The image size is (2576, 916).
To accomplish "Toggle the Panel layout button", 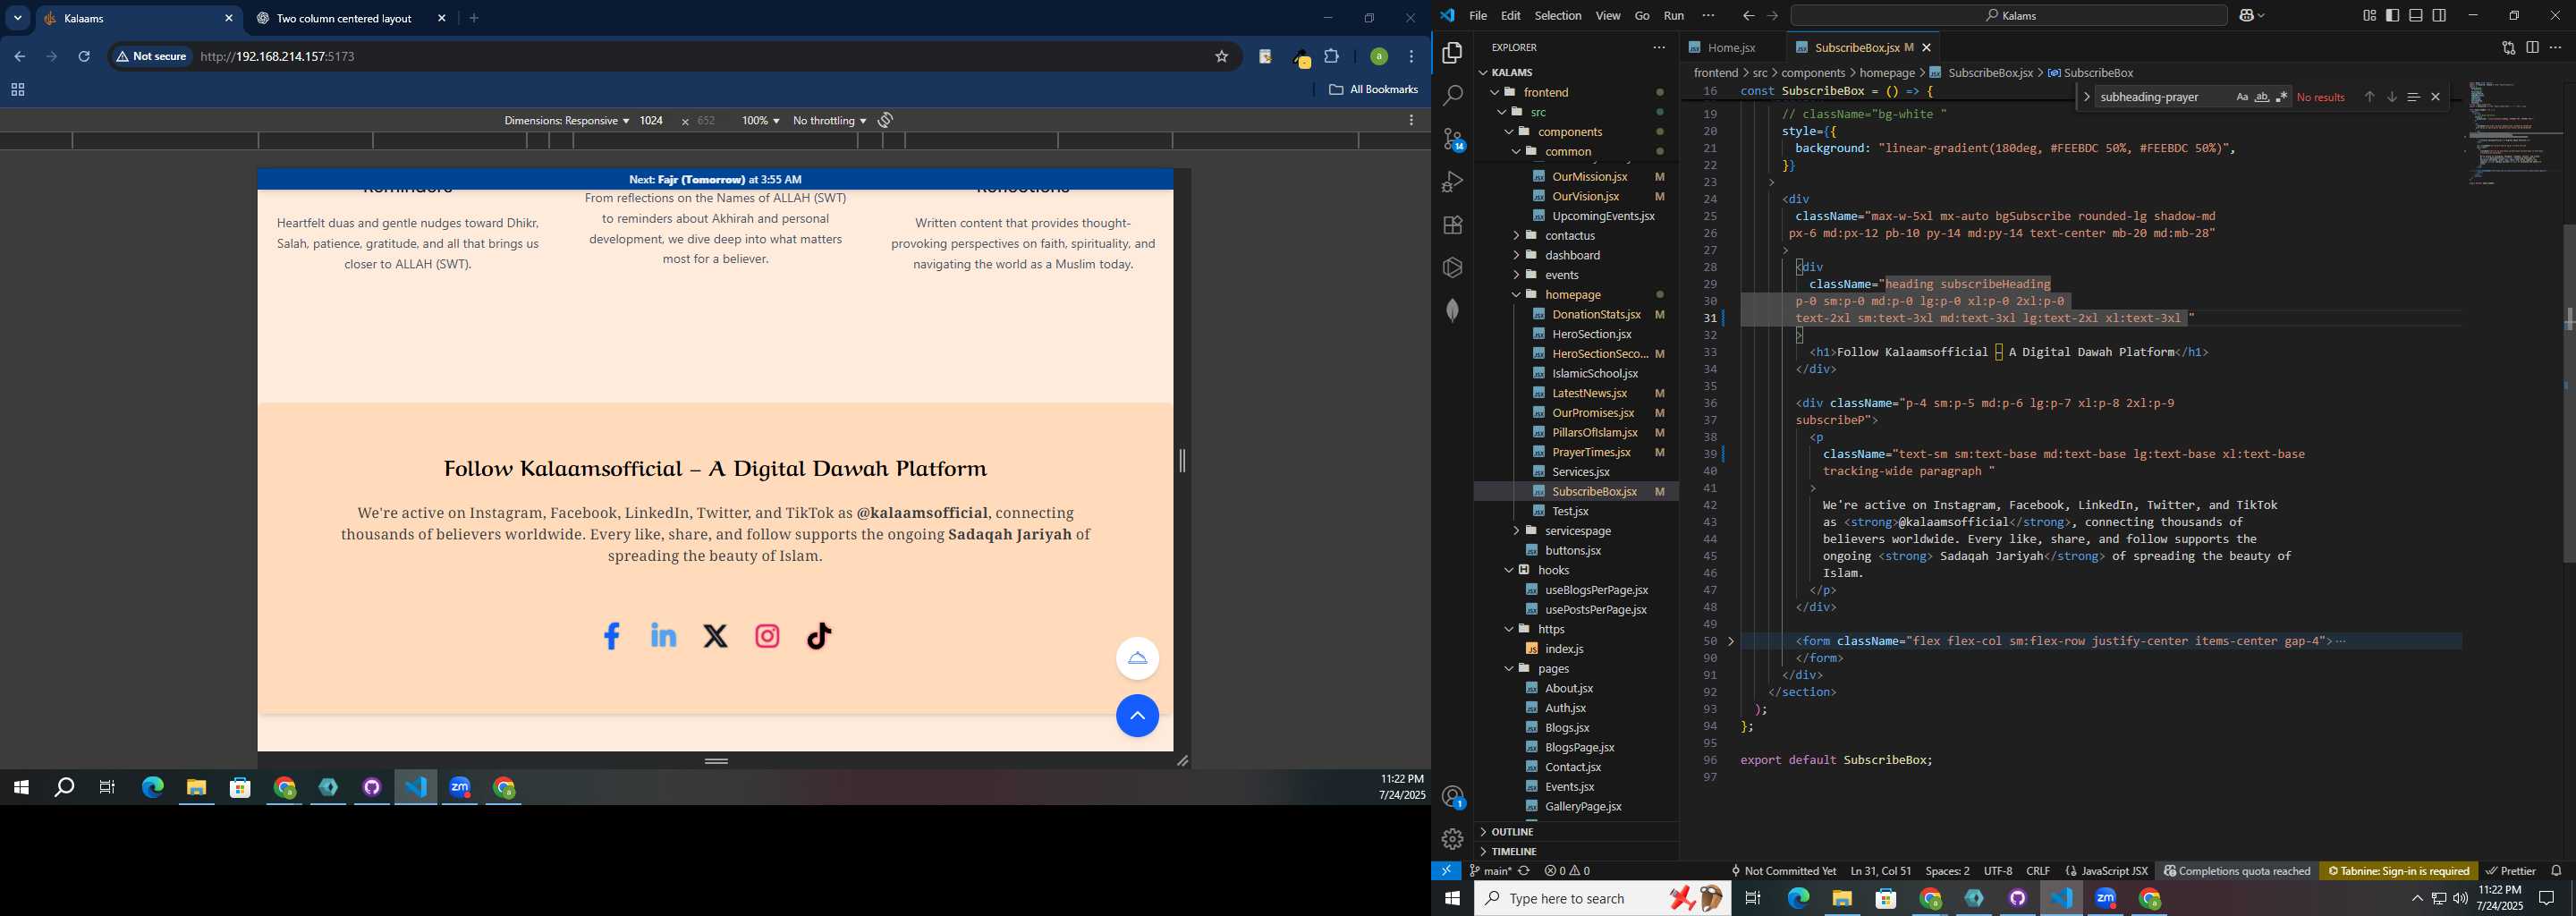I will [x=2416, y=16].
